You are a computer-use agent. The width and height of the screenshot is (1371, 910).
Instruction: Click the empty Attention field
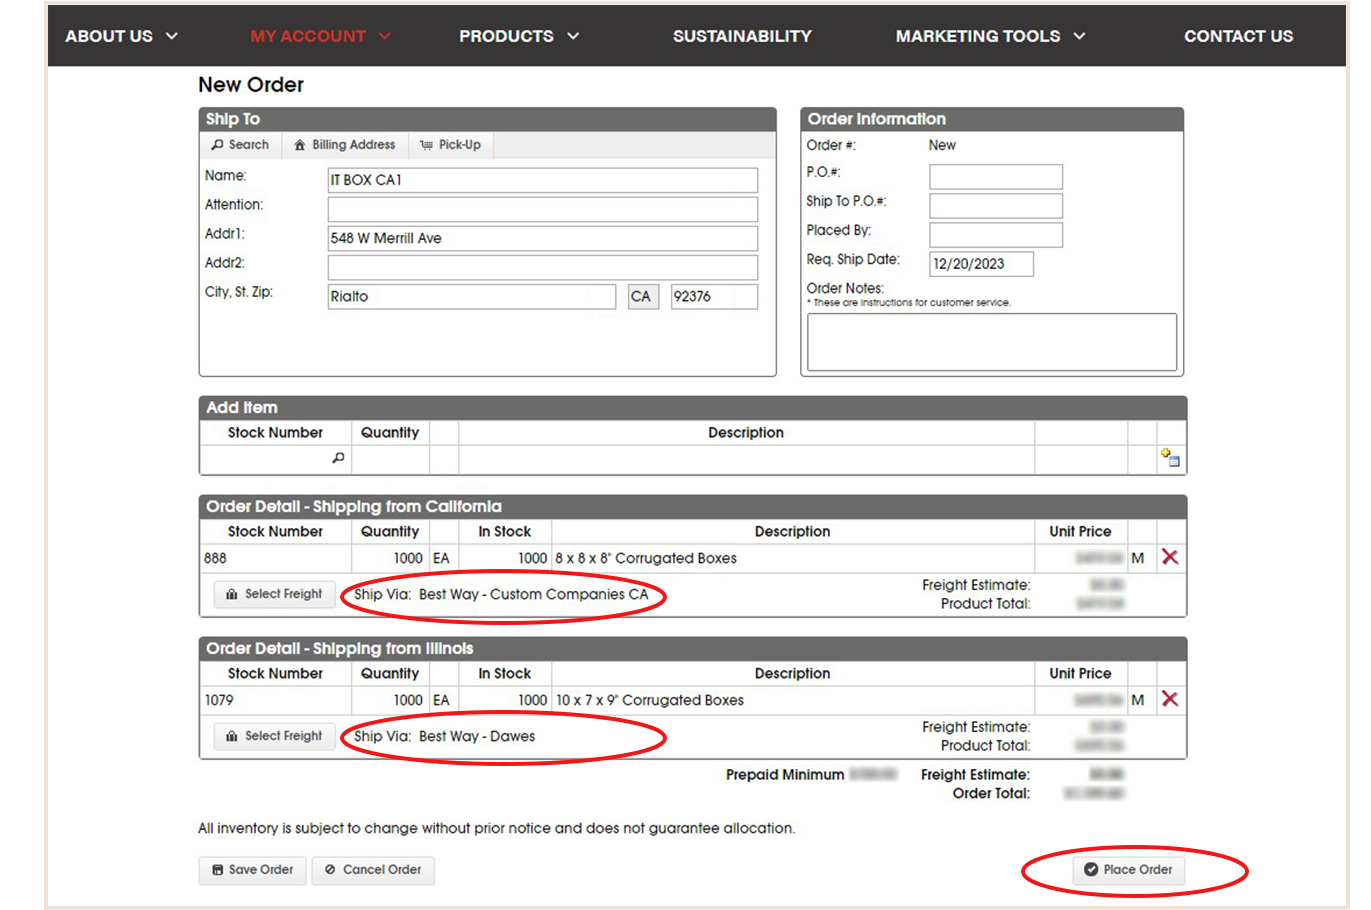coord(543,209)
